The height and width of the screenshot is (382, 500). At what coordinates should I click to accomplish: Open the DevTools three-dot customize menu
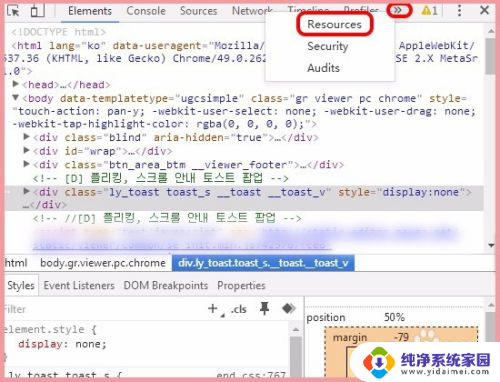point(459,11)
